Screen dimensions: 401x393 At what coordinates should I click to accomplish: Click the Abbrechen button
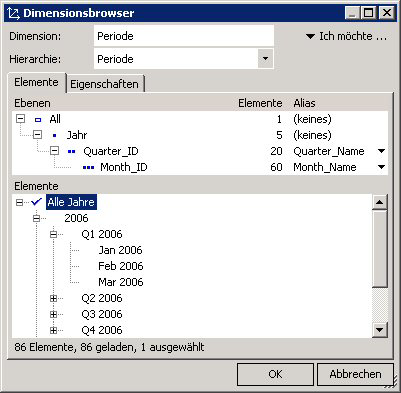coord(355,374)
